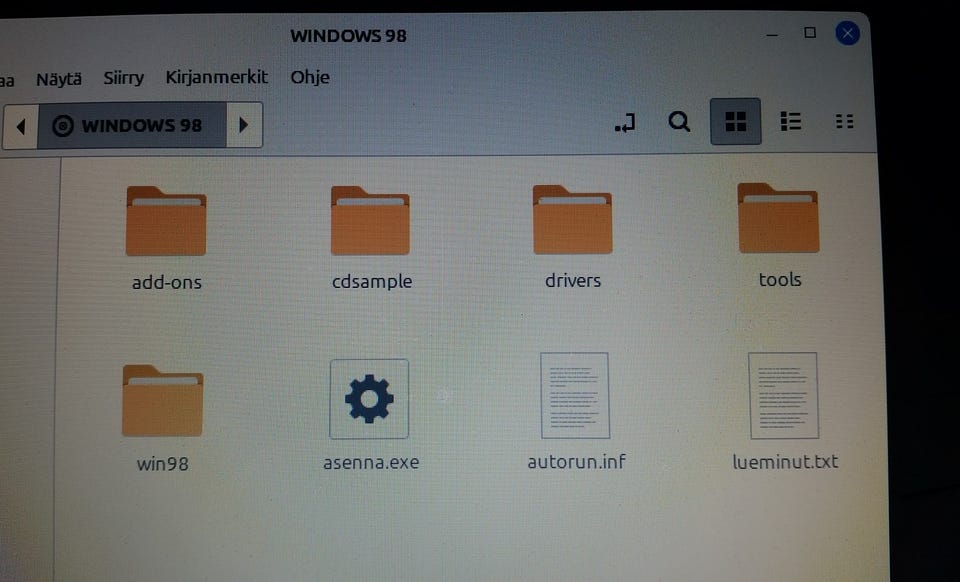Click the asenna.exe file name label
The width and height of the screenshot is (960, 582).
(x=371, y=462)
